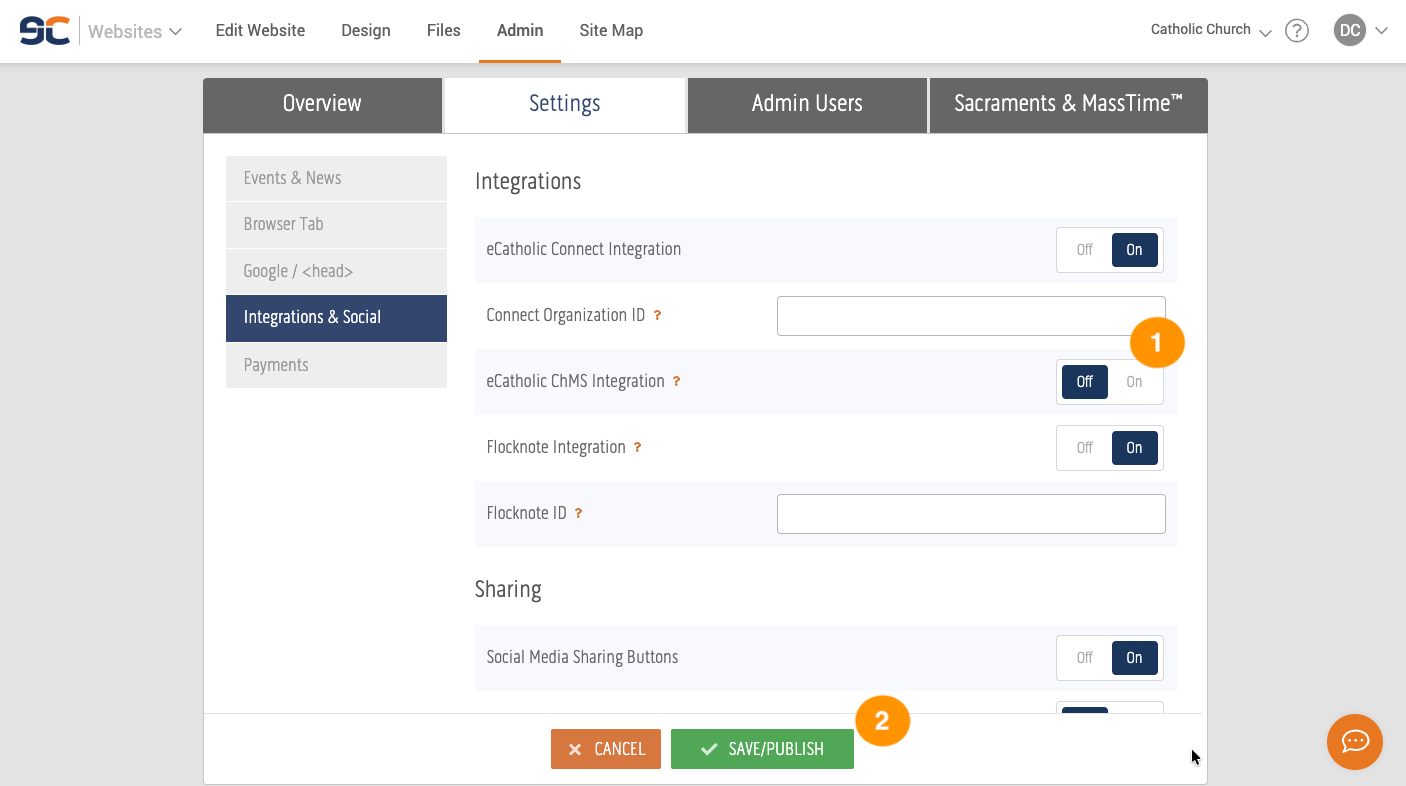The height and width of the screenshot is (786, 1406).
Task: Show help tooltip for Flocknote ID
Action: tap(578, 513)
